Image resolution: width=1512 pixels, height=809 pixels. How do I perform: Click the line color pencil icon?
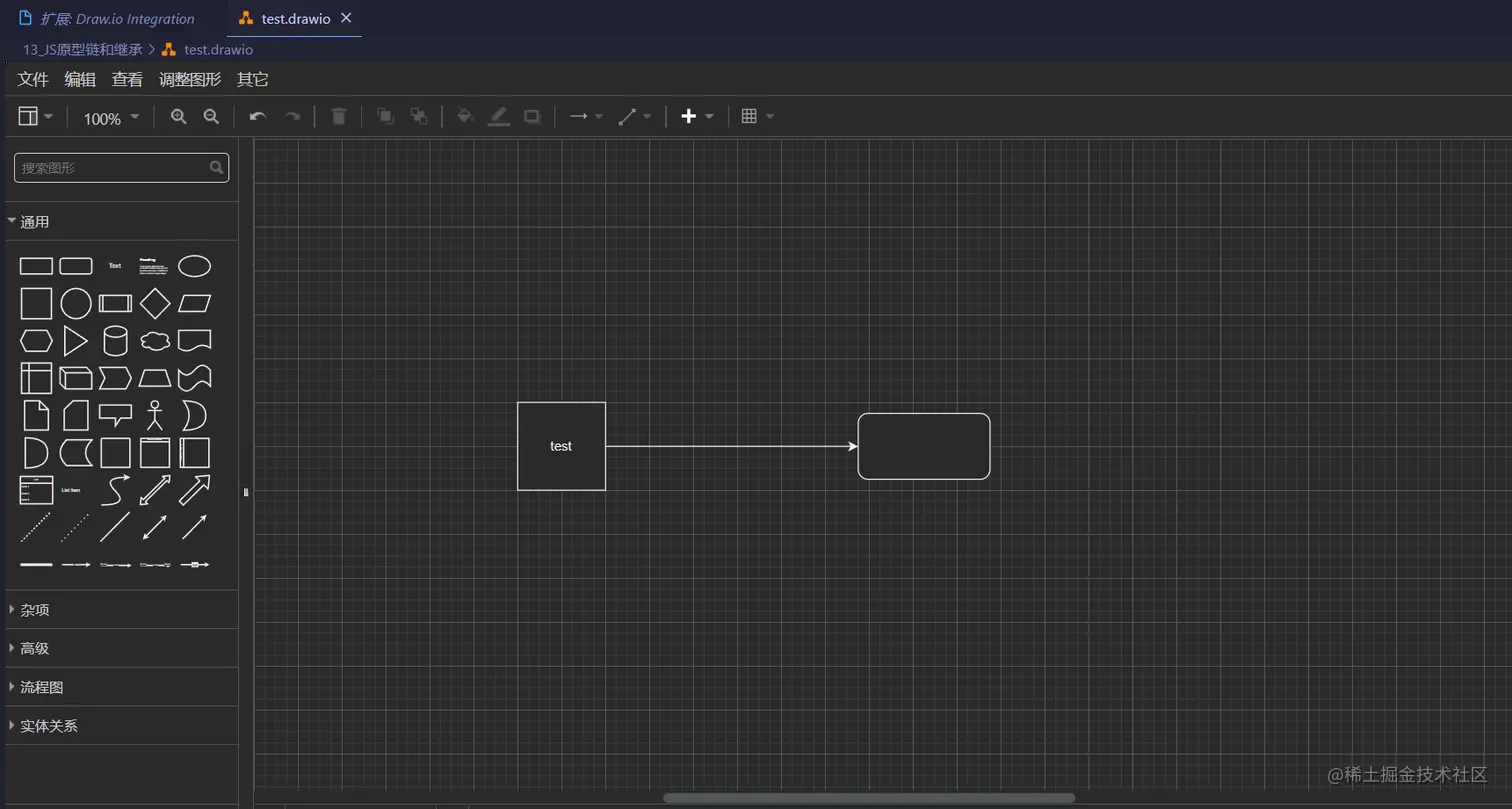(x=499, y=117)
